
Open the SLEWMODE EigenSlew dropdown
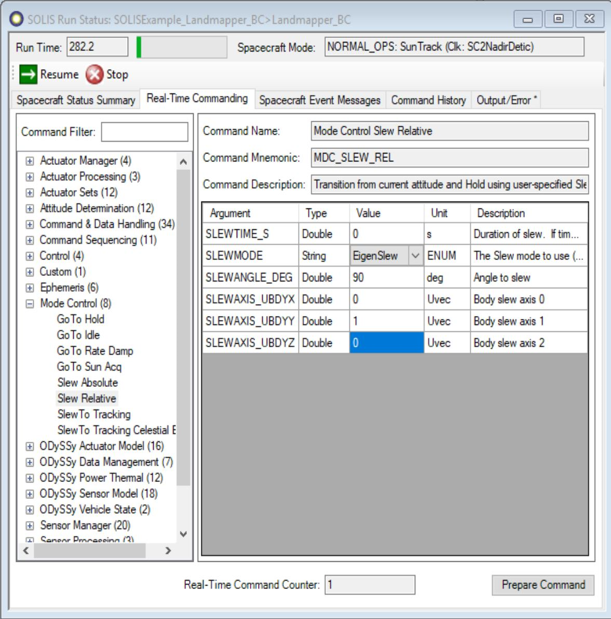415,256
